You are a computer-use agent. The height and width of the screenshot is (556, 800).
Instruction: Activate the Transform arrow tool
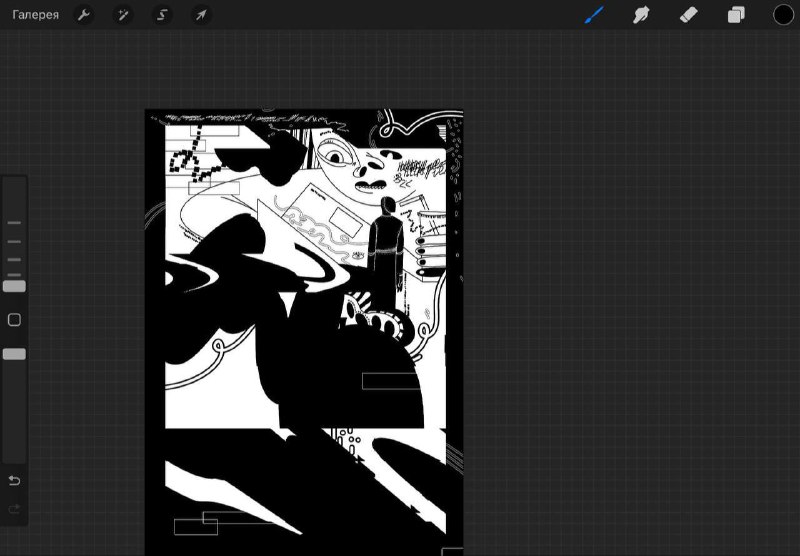tap(201, 15)
